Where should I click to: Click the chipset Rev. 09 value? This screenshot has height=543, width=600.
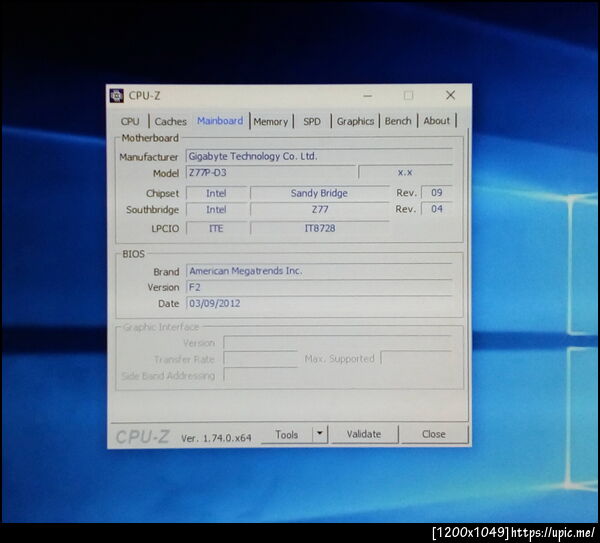click(x=437, y=192)
